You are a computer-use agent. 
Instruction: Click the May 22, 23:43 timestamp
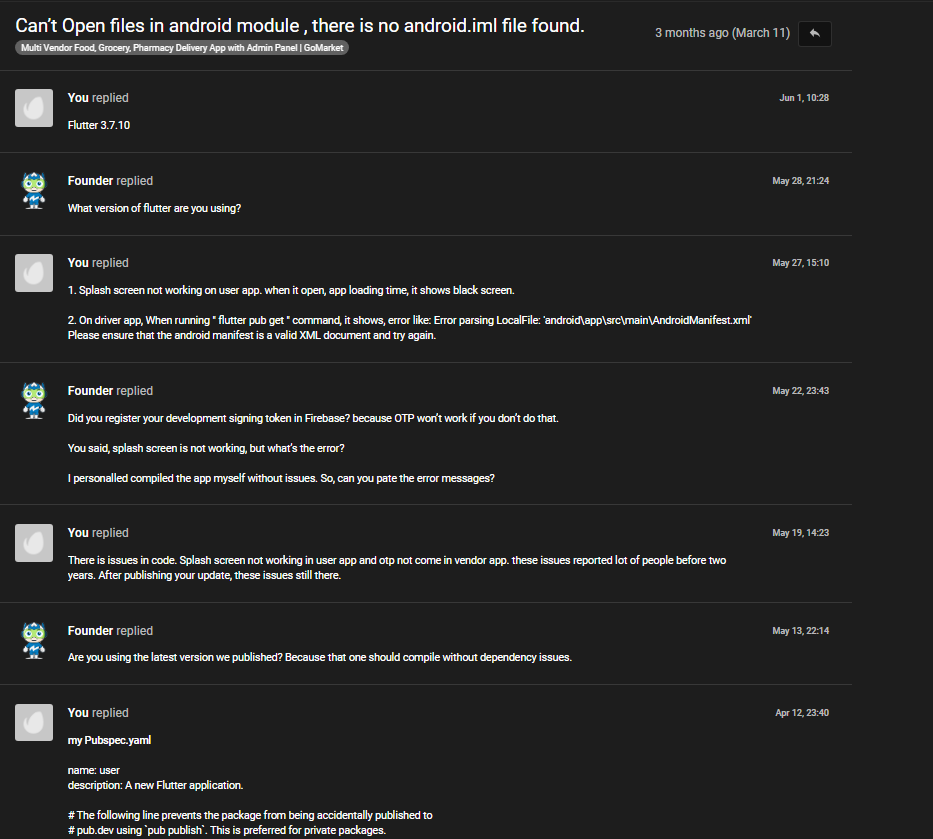pos(800,391)
